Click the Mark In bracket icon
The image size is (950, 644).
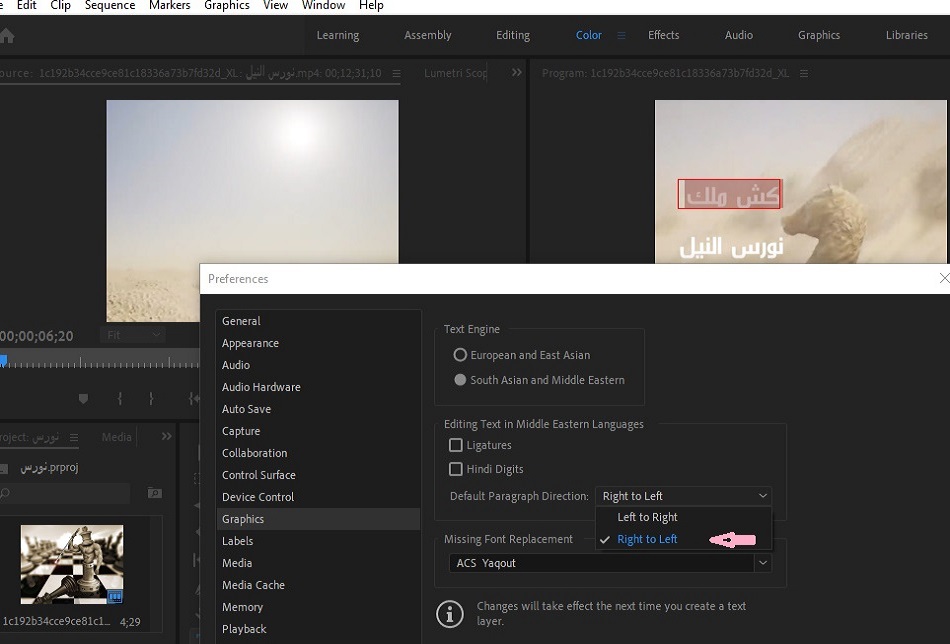(x=120, y=398)
